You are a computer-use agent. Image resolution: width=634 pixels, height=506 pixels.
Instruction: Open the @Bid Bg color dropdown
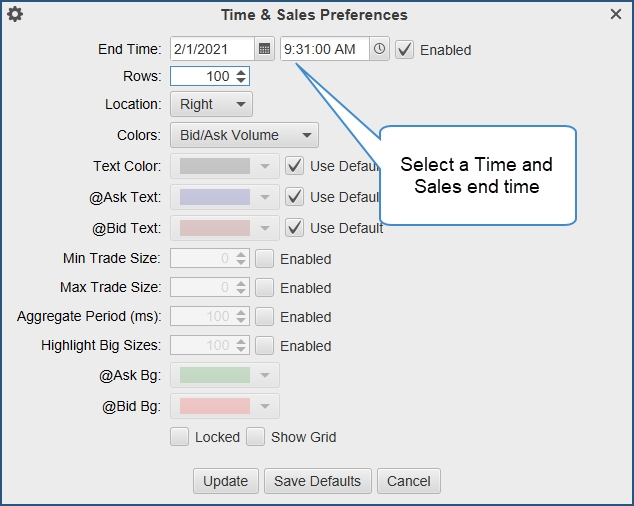[x=225, y=406]
